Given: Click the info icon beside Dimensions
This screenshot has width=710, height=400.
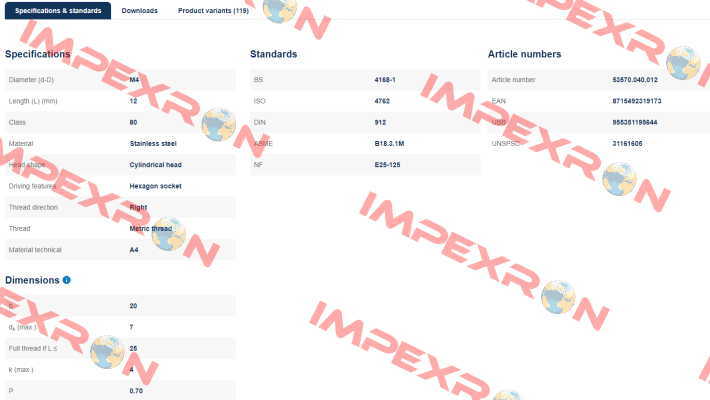Looking at the screenshot, I should coord(67,280).
